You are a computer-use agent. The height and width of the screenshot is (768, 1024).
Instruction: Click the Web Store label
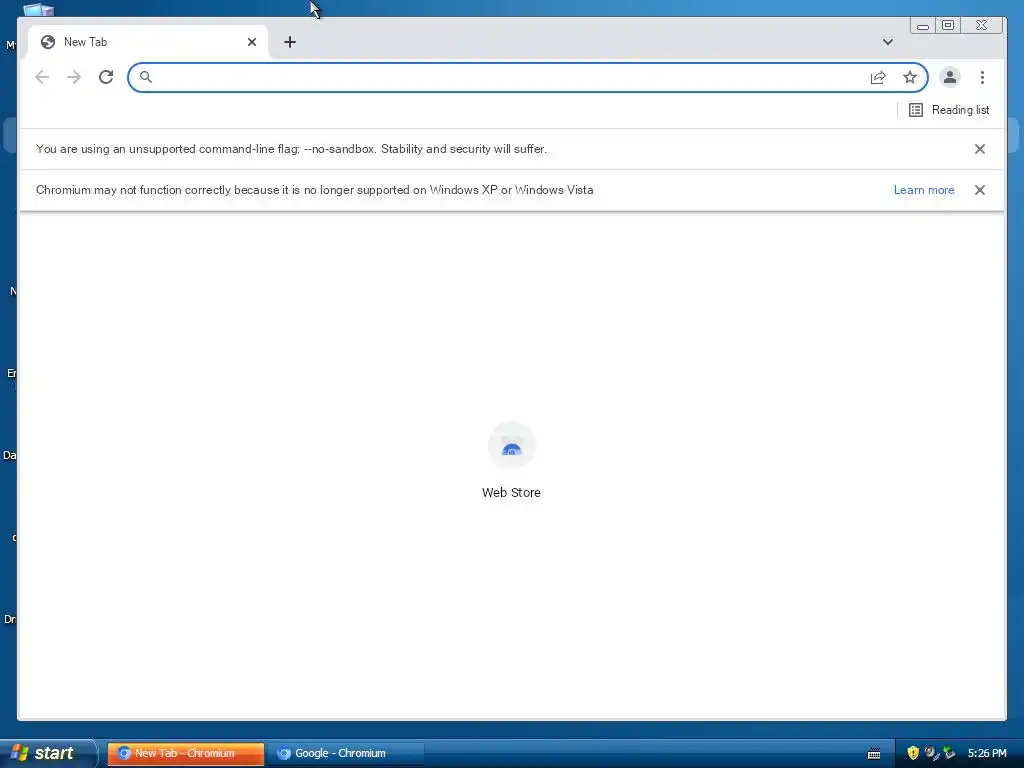pos(511,492)
